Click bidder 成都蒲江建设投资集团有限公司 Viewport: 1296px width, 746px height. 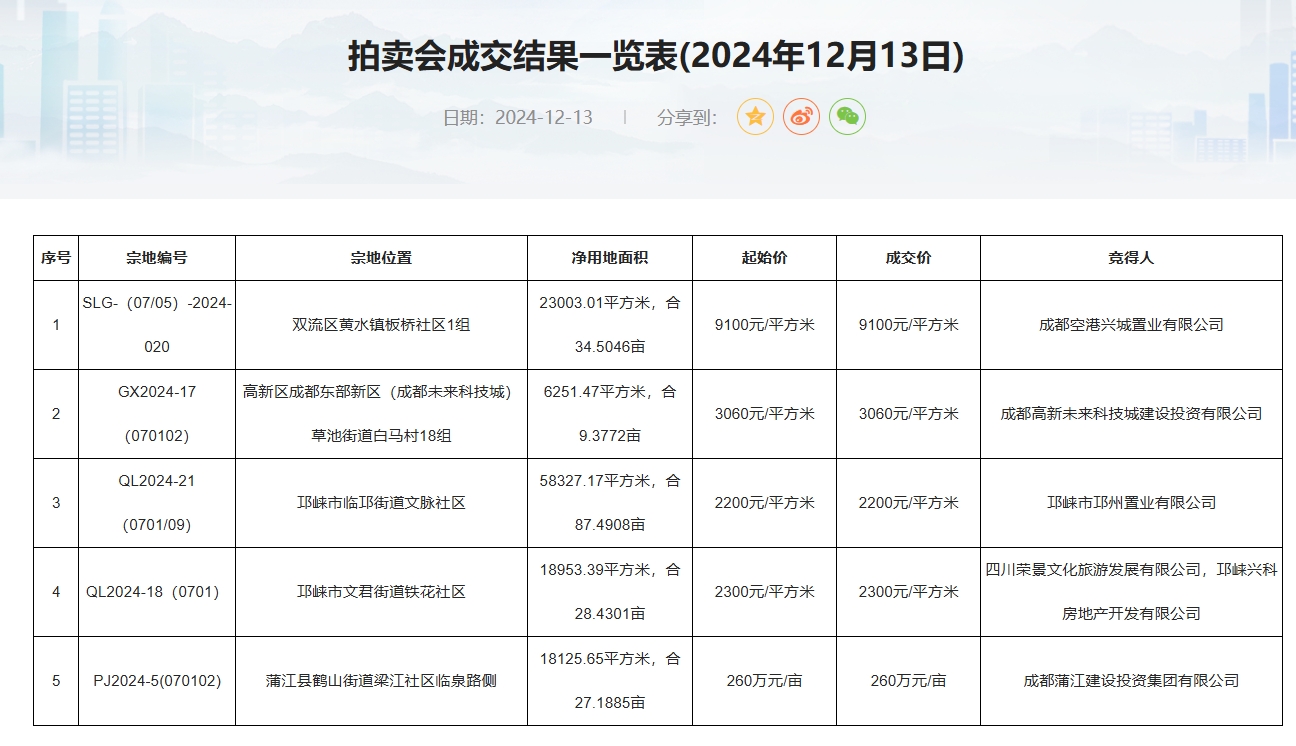click(1131, 681)
